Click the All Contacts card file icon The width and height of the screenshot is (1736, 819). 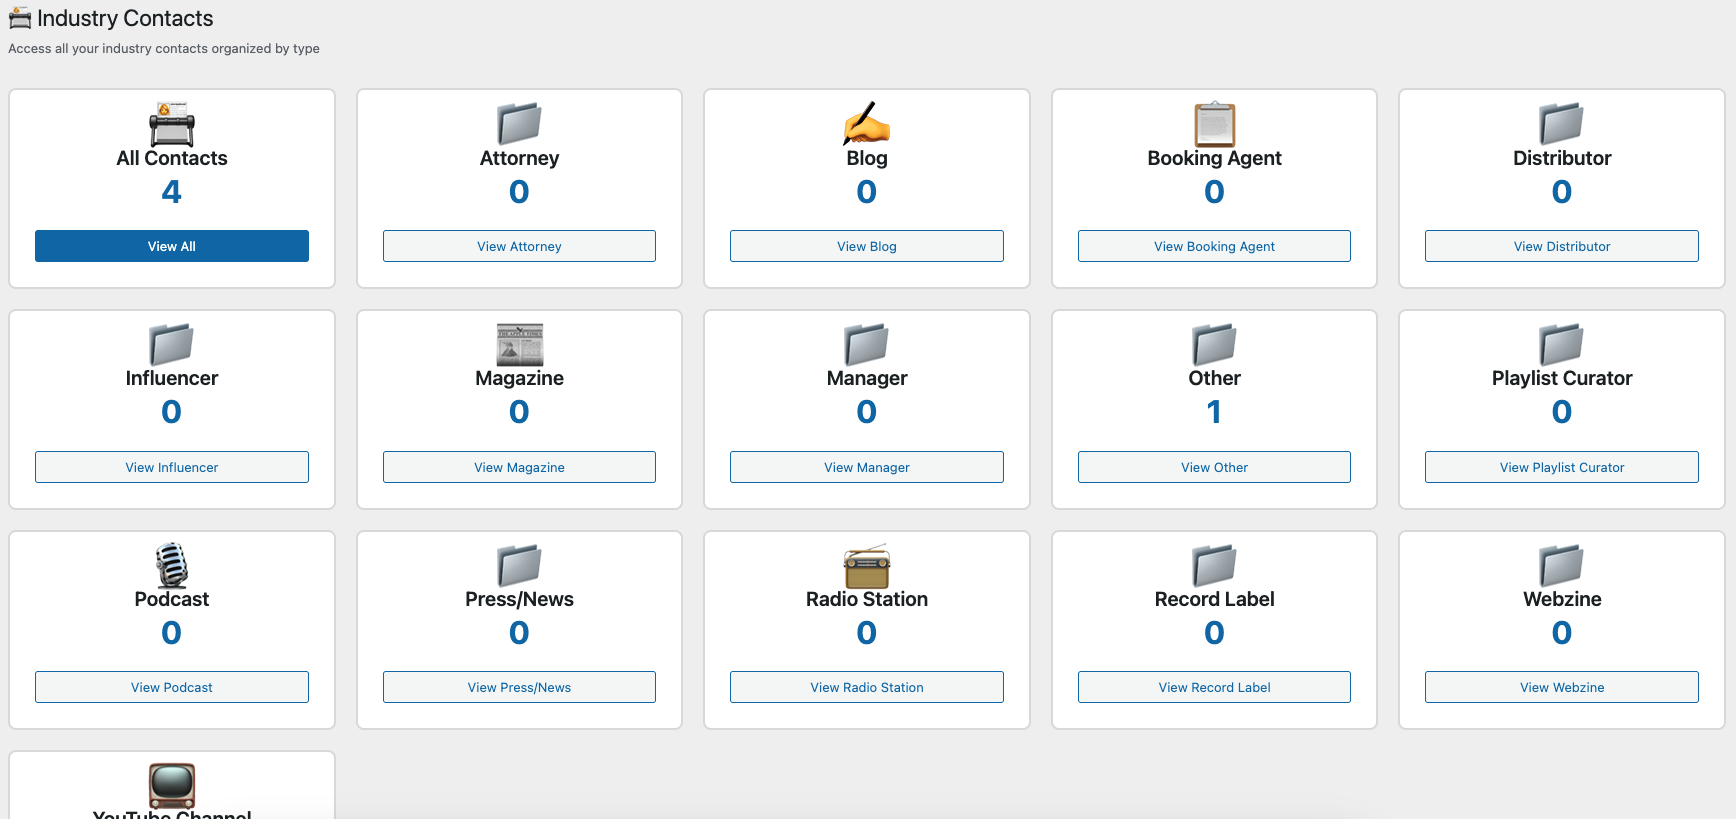coord(172,124)
